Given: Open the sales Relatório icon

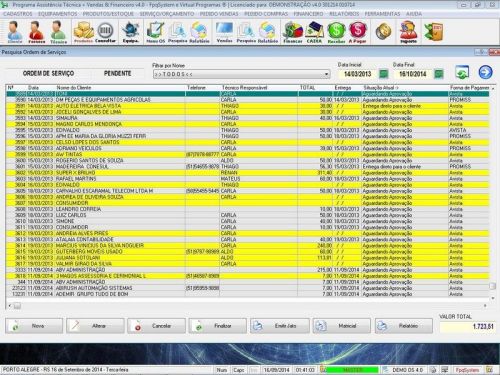Looking at the screenshot, I should click(268, 32).
